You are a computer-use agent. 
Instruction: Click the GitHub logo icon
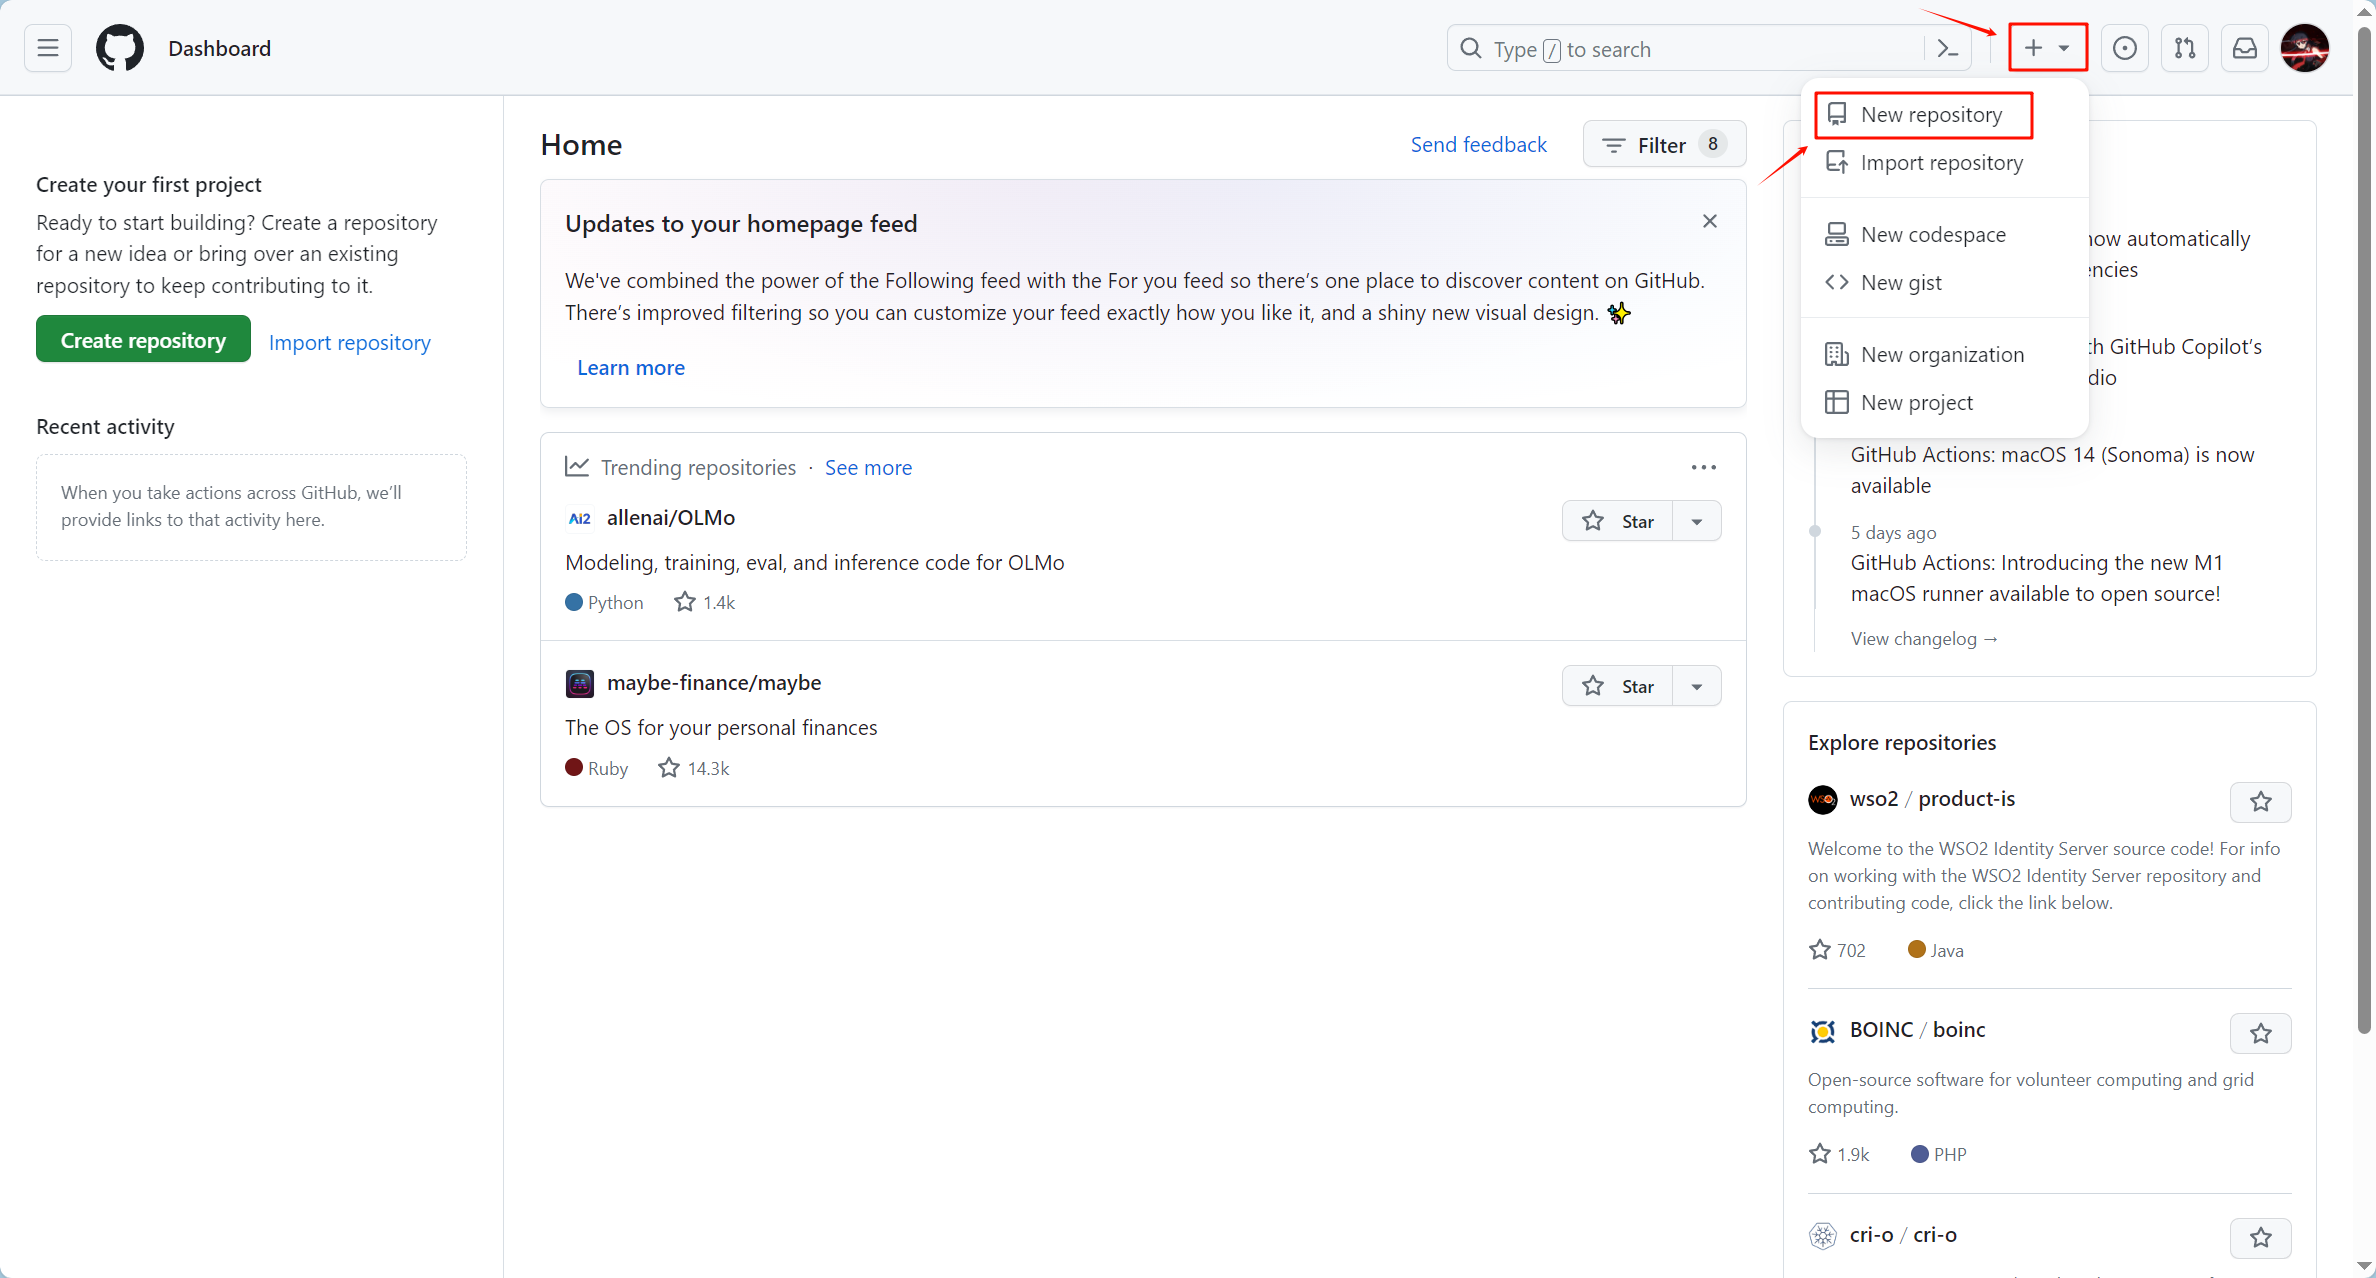120,48
